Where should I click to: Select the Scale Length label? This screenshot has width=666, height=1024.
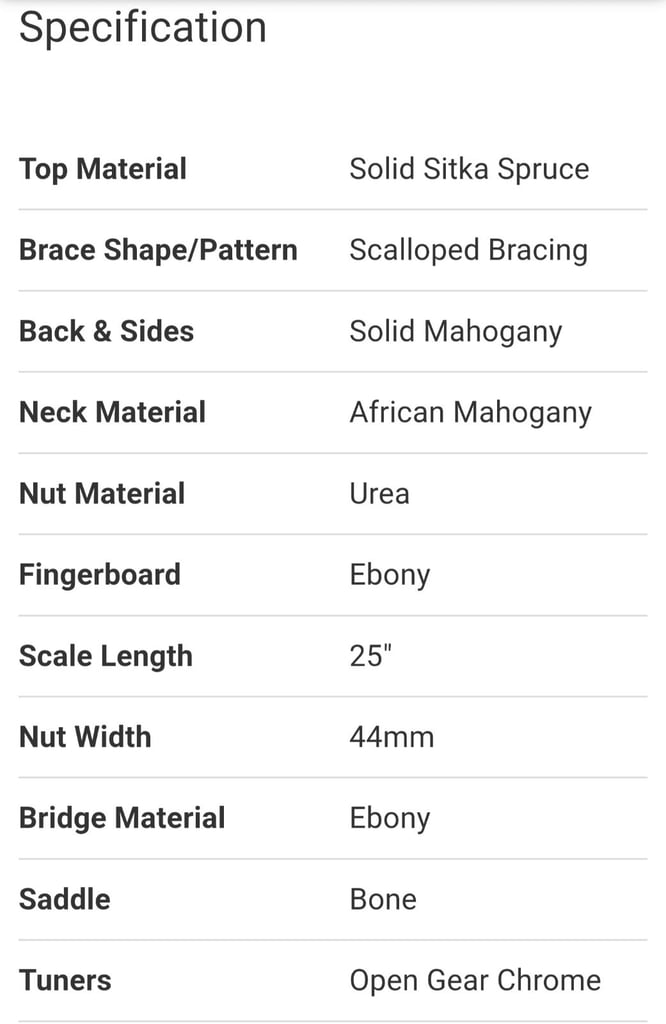point(106,656)
